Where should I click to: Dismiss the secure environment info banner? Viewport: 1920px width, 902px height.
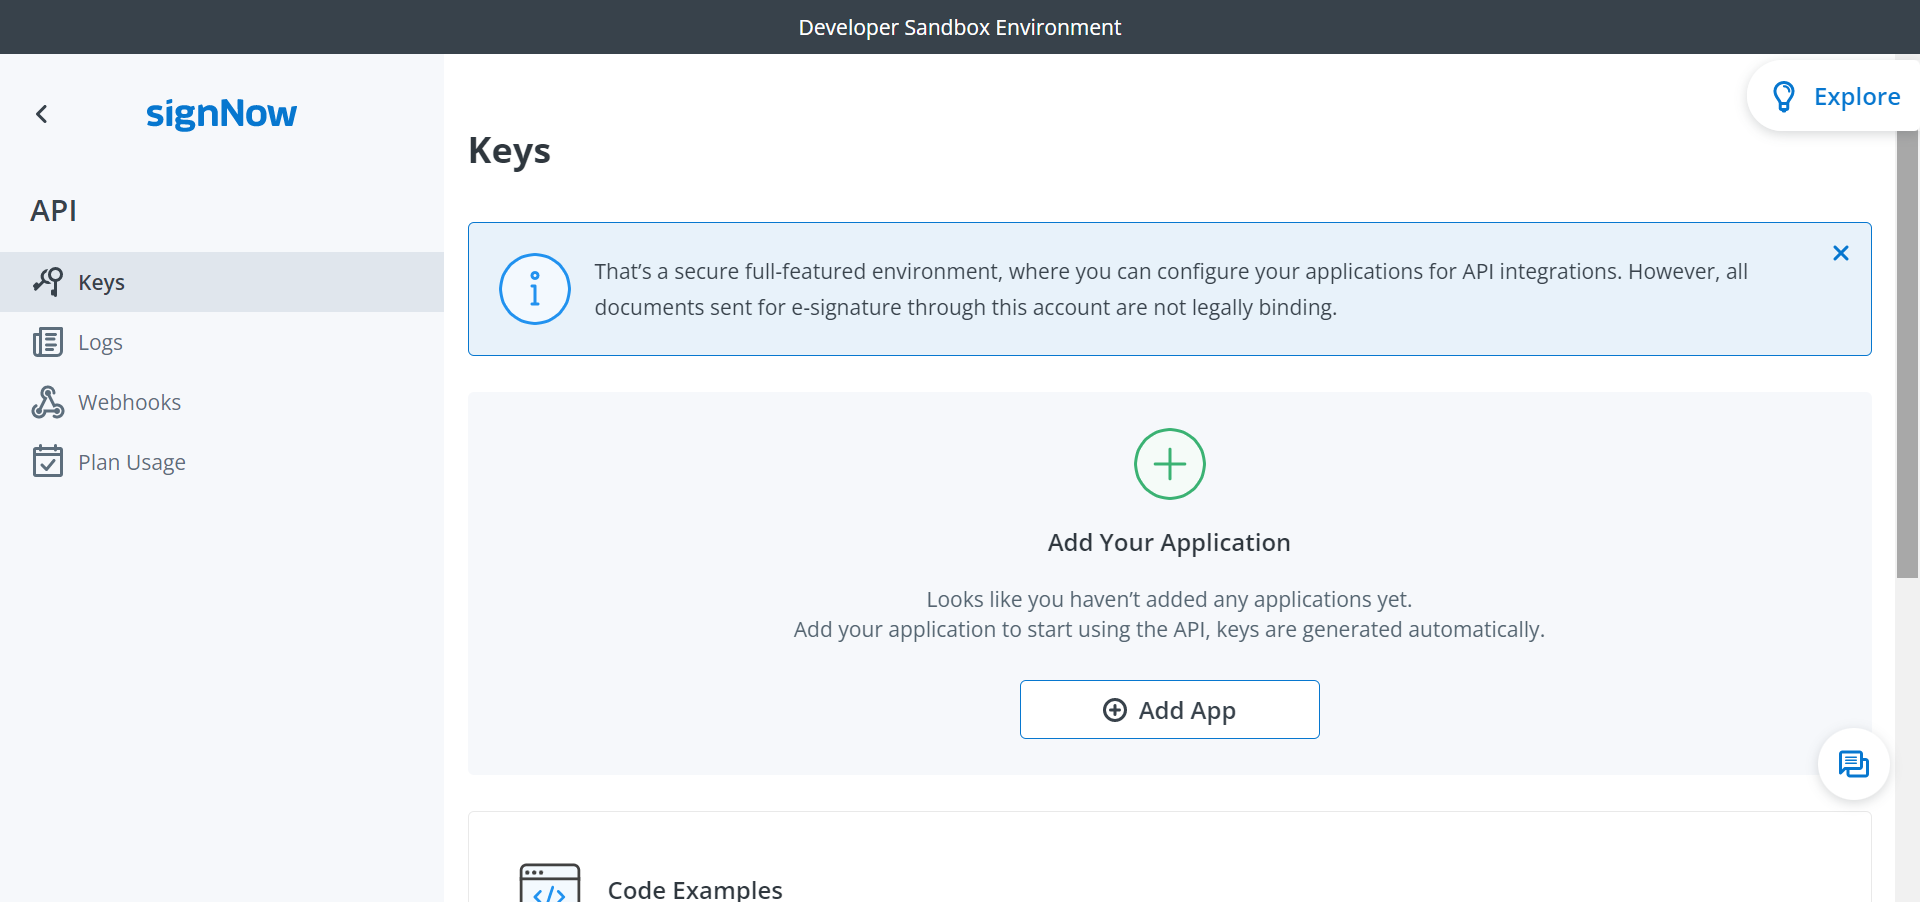1841,252
